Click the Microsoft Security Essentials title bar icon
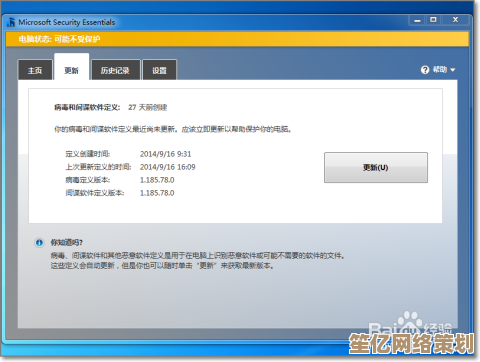The height and width of the screenshot is (362, 480). (11, 22)
